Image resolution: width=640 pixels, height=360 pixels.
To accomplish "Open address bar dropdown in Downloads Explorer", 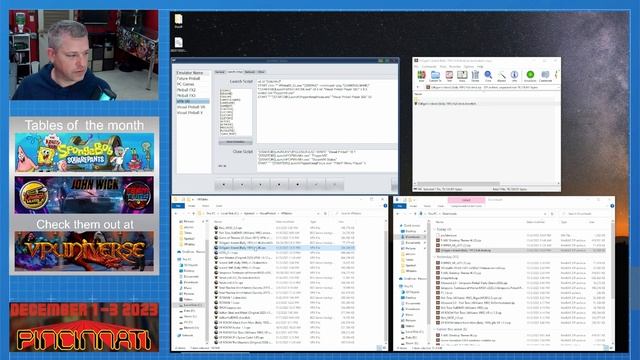I will [x=546, y=213].
